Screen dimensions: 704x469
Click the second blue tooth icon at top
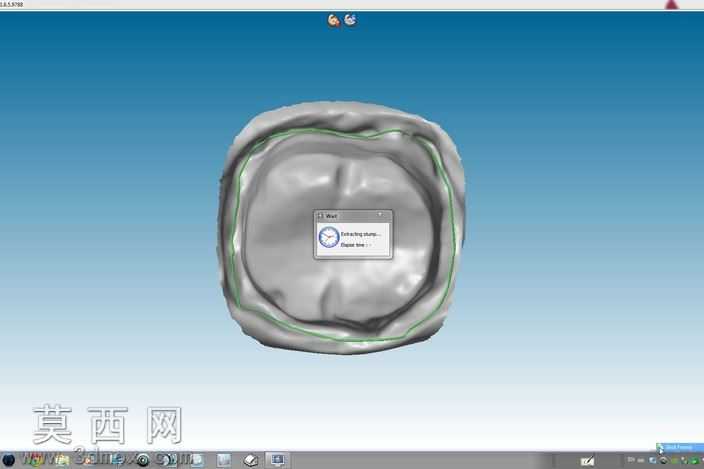pos(351,20)
